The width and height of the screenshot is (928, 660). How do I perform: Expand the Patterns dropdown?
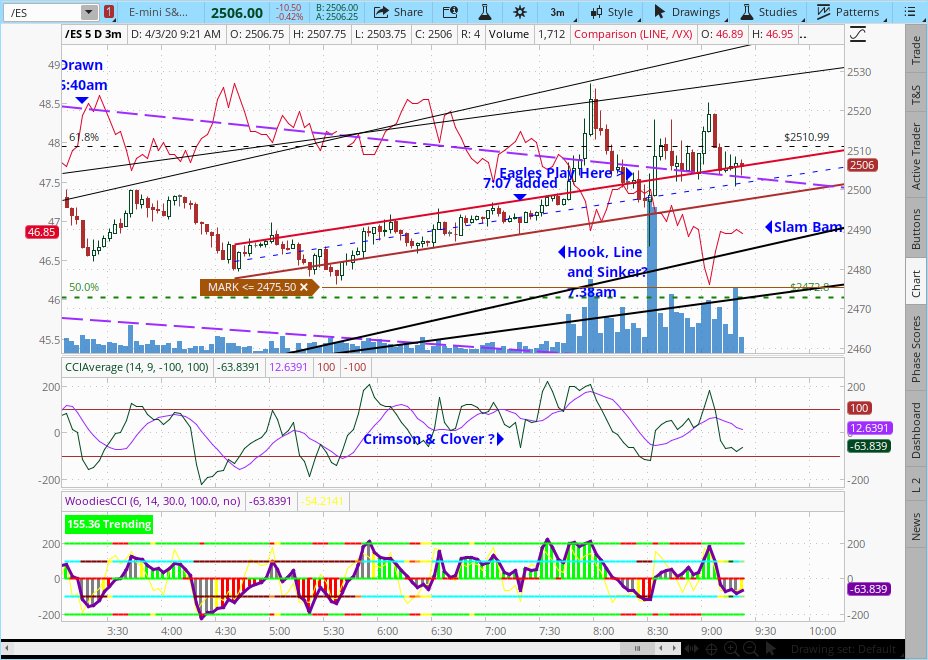(x=848, y=12)
